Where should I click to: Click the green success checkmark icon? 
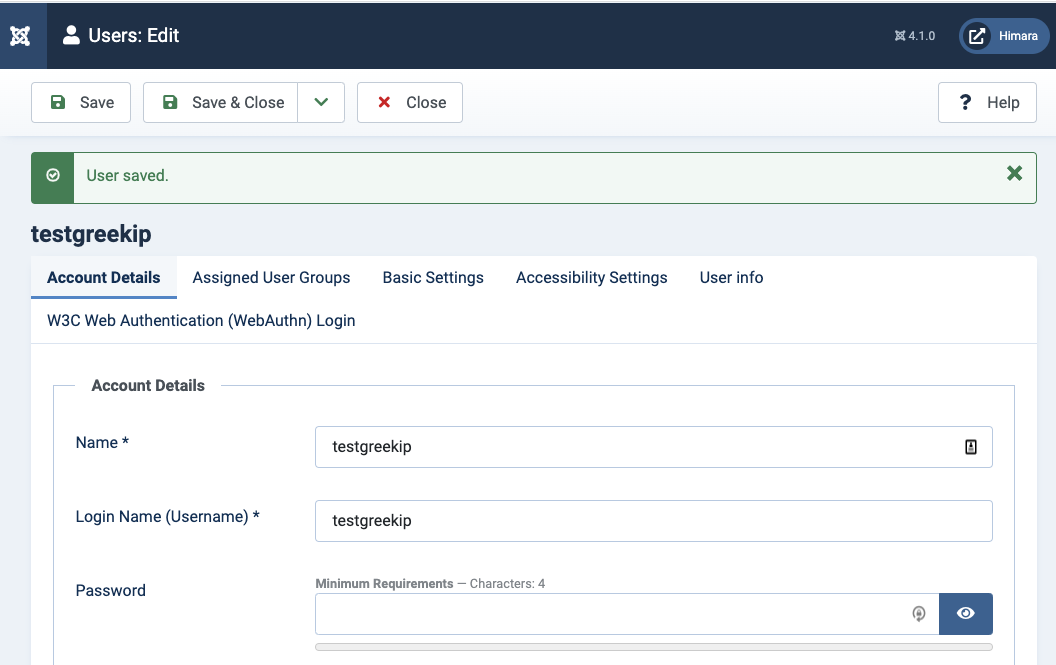click(x=53, y=176)
